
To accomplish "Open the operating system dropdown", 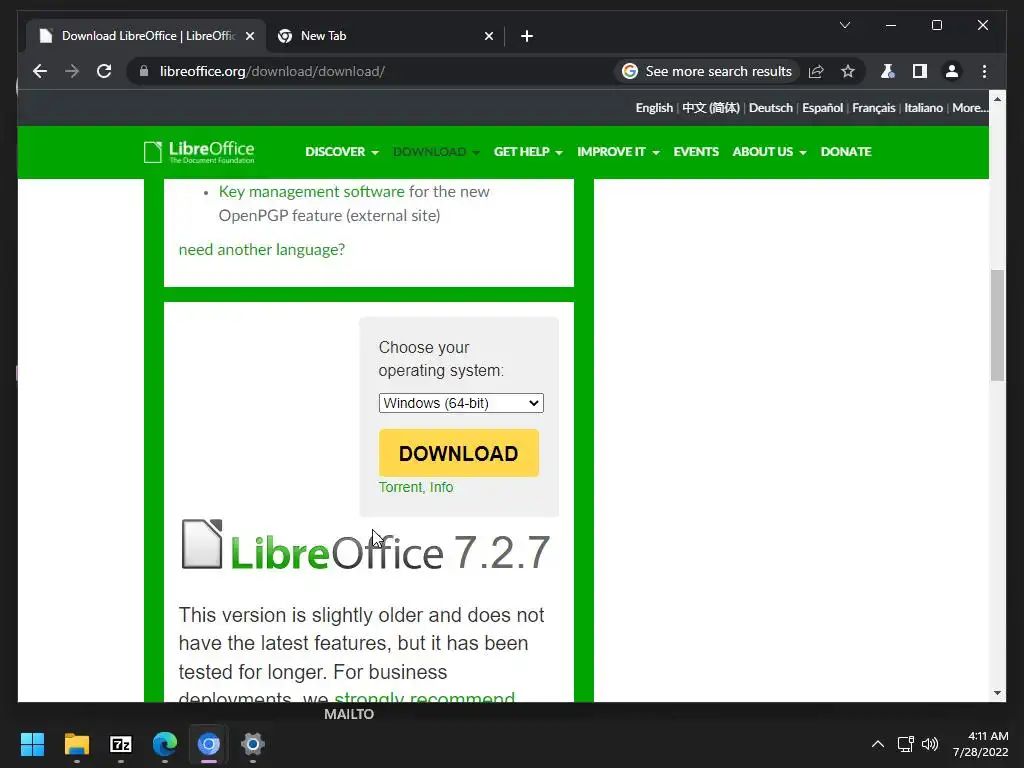I will tap(461, 403).
